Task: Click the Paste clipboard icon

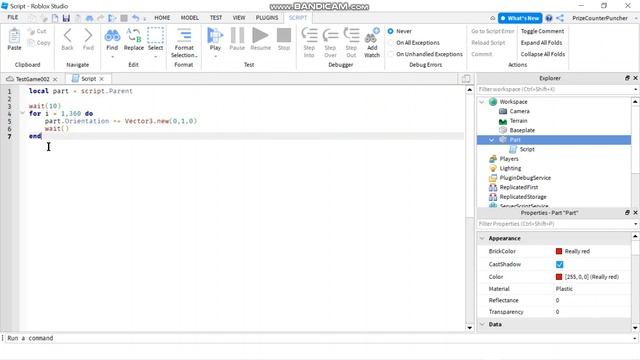Action: [14, 36]
